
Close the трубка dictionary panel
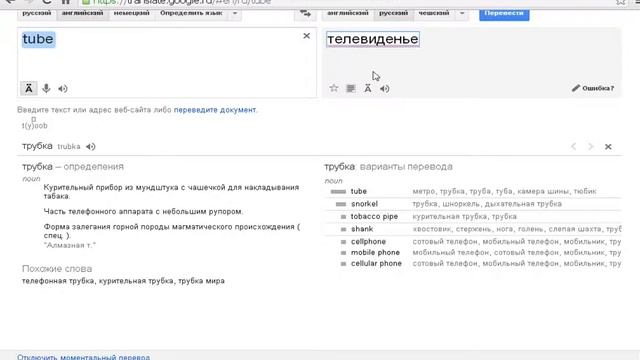(608, 147)
